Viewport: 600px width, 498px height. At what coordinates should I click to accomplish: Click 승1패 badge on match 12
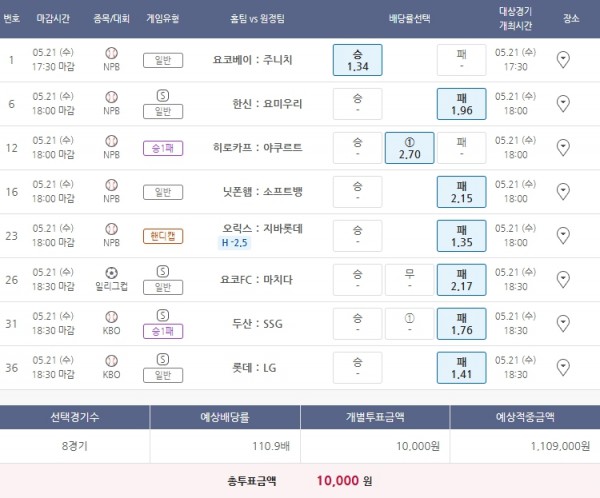[163, 148]
